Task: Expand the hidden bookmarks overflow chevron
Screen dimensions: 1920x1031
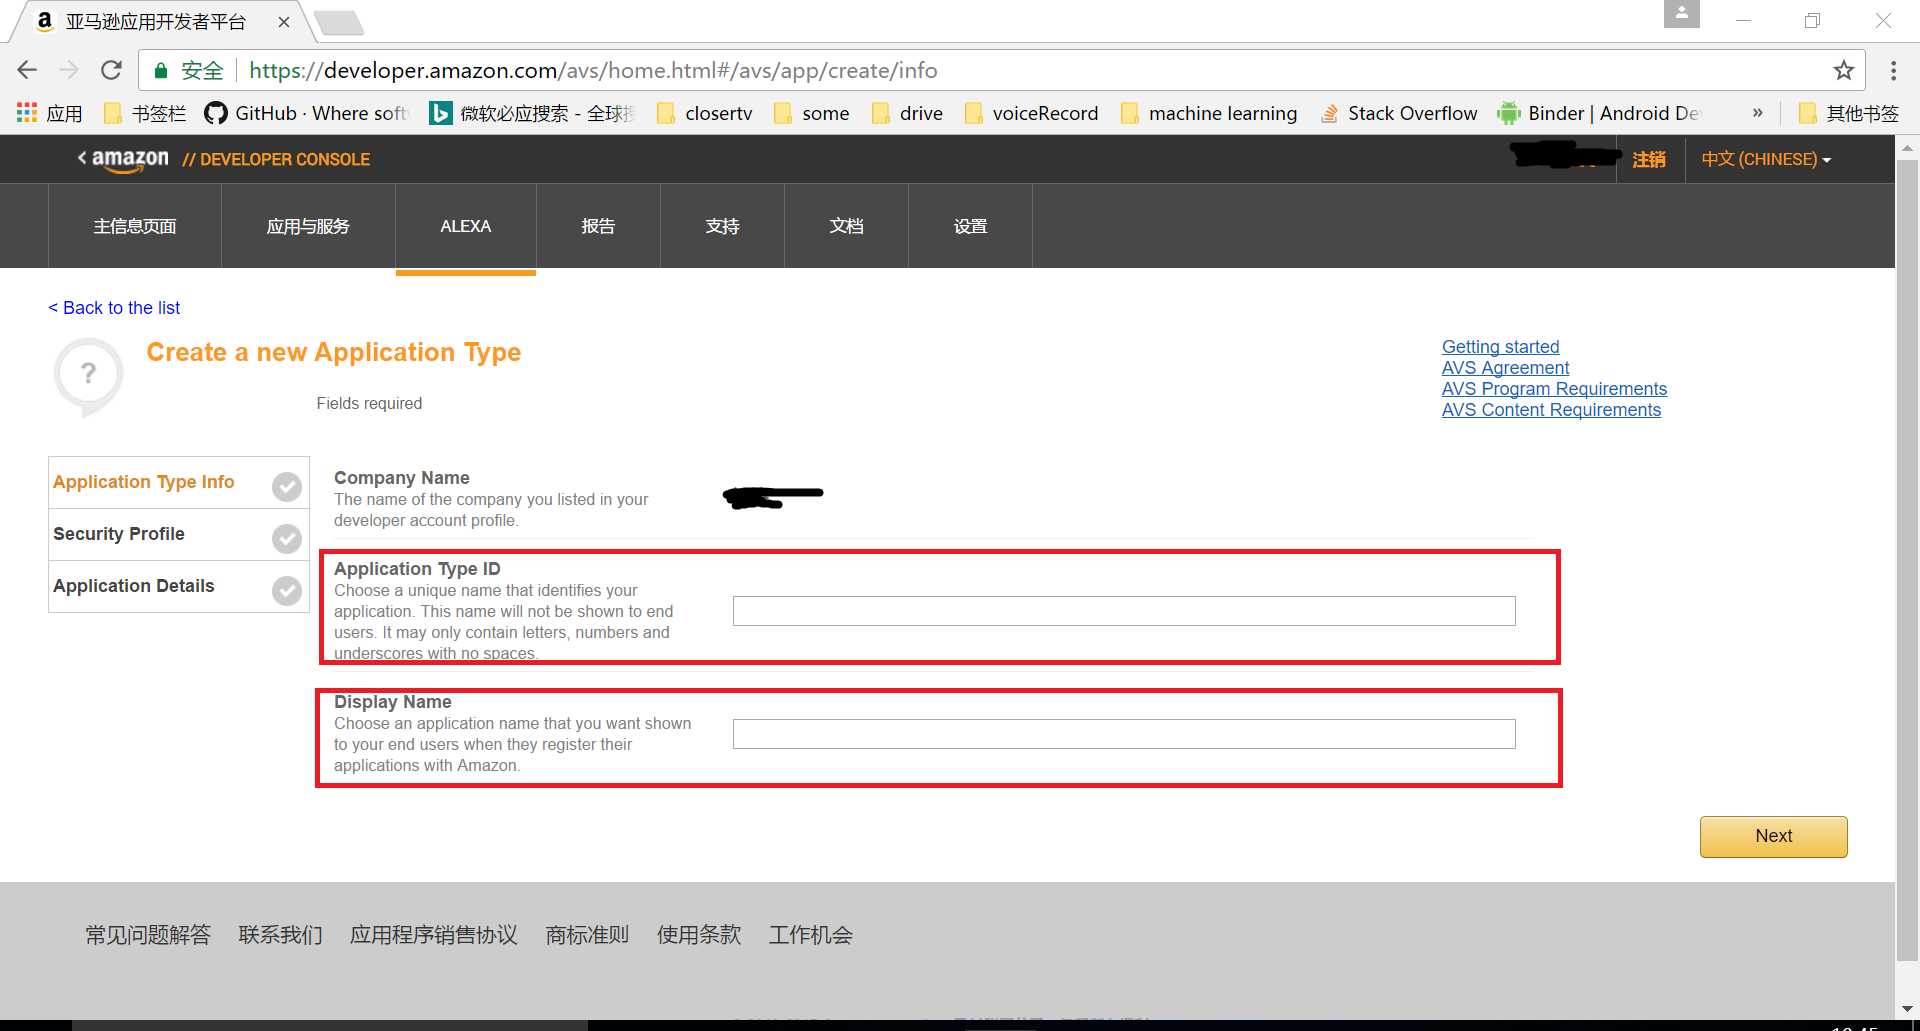Action: tap(1757, 113)
